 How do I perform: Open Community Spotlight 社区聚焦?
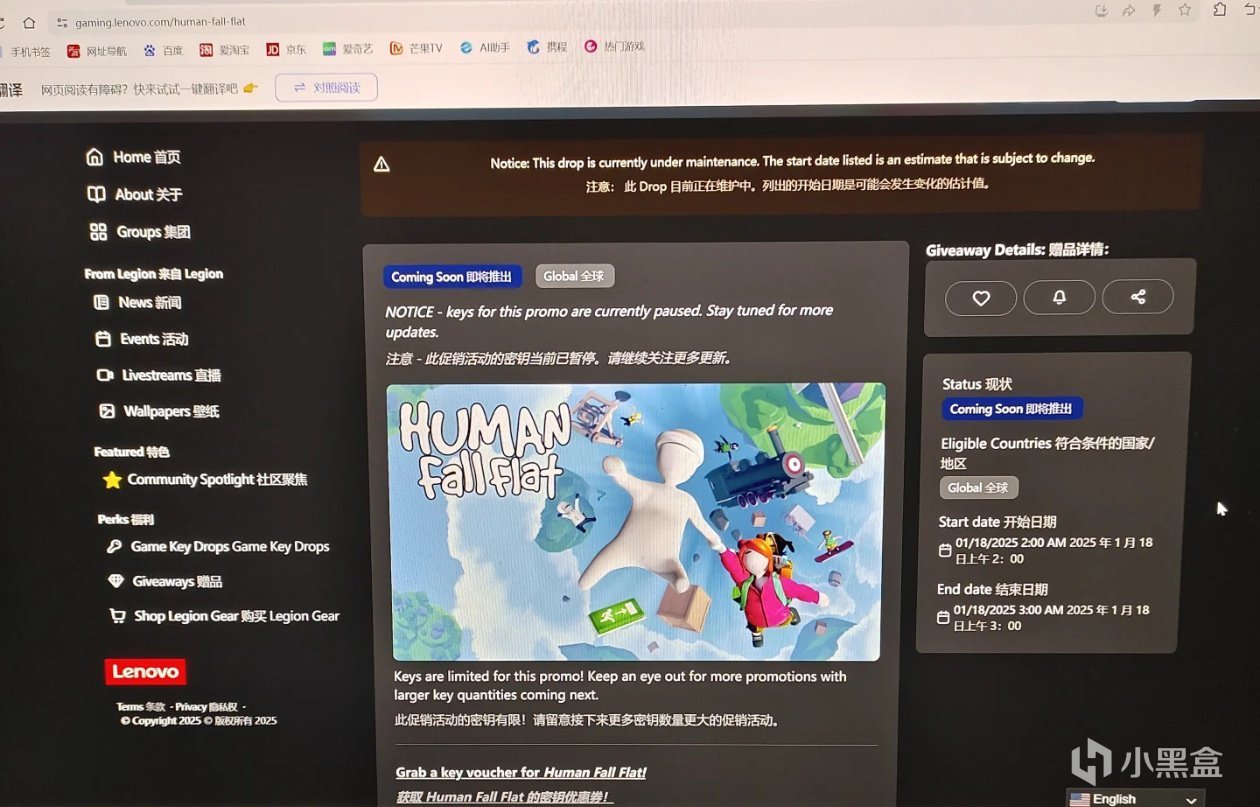[x=205, y=480]
